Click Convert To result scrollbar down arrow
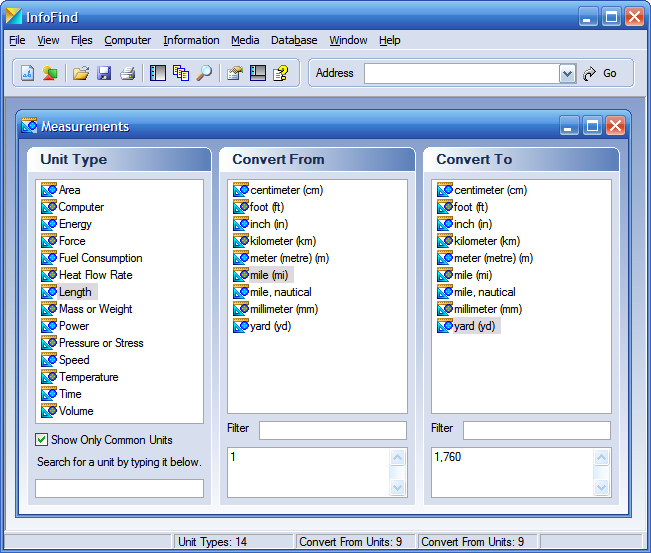Image resolution: width=651 pixels, height=553 pixels. (601, 487)
